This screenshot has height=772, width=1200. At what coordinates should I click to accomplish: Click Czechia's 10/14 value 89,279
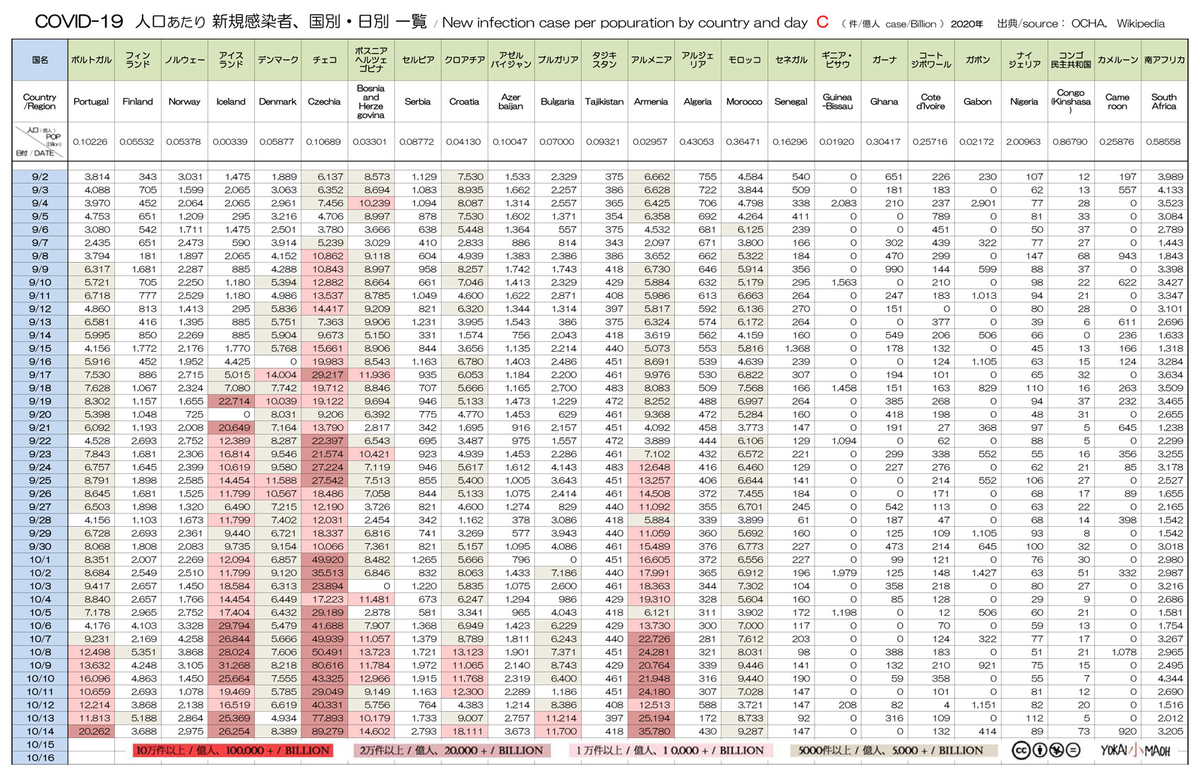[x=323, y=731]
